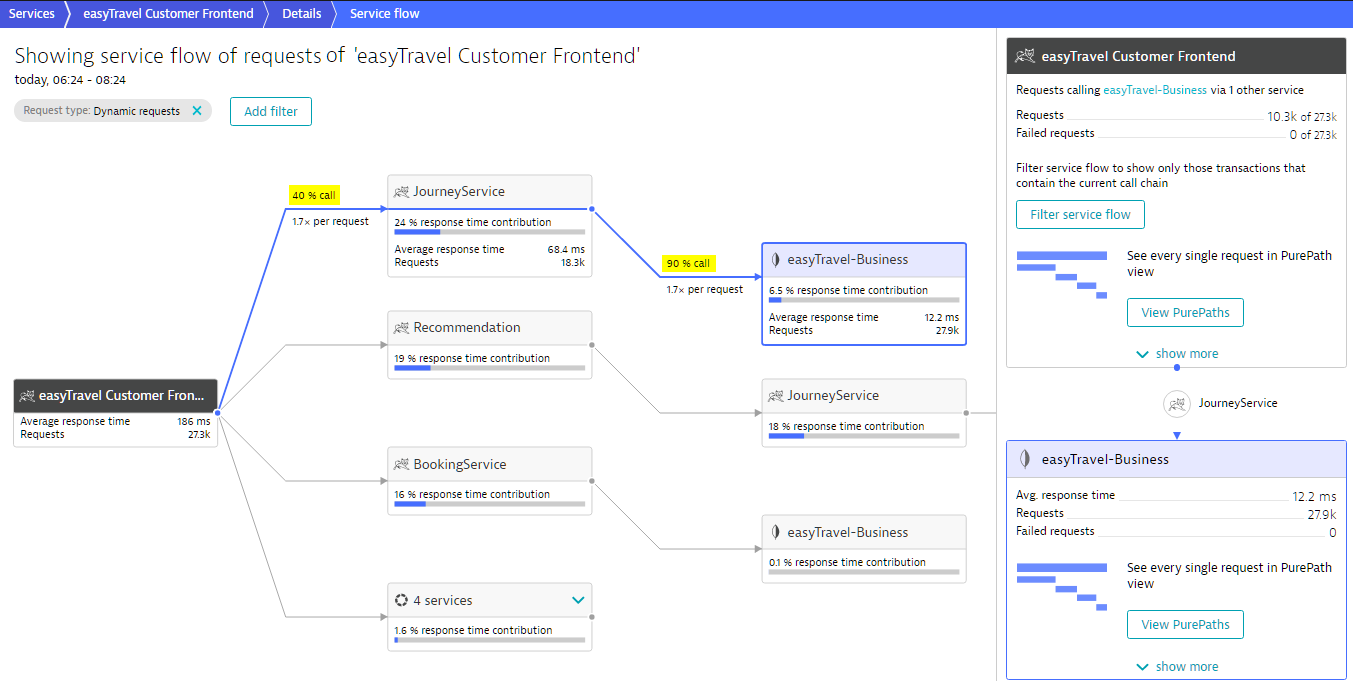This screenshot has width=1353, height=681.
Task: Click the BookingService node service icon
Action: [x=401, y=465]
